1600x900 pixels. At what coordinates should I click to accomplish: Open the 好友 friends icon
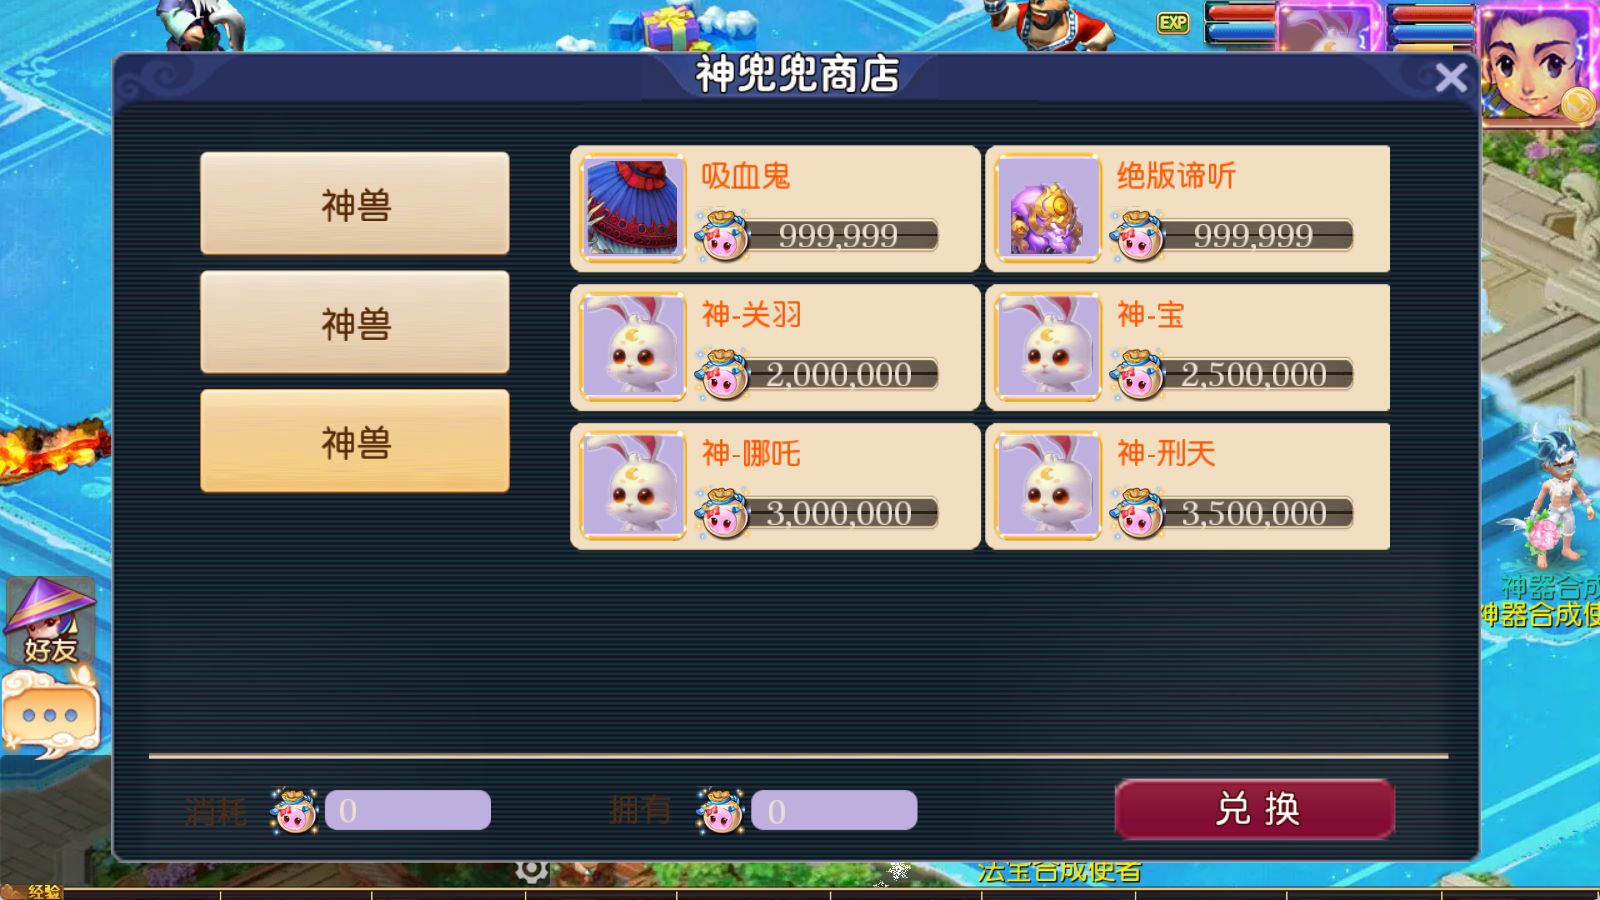(x=50, y=620)
